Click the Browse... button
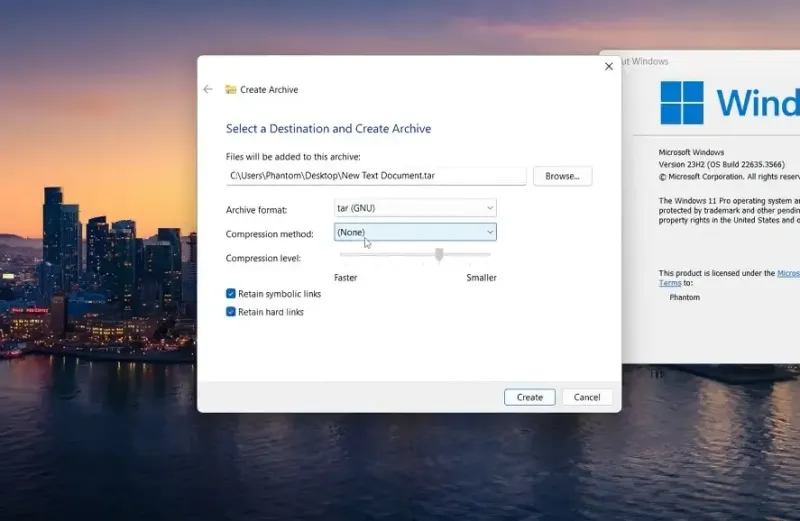 pyautogui.click(x=562, y=176)
